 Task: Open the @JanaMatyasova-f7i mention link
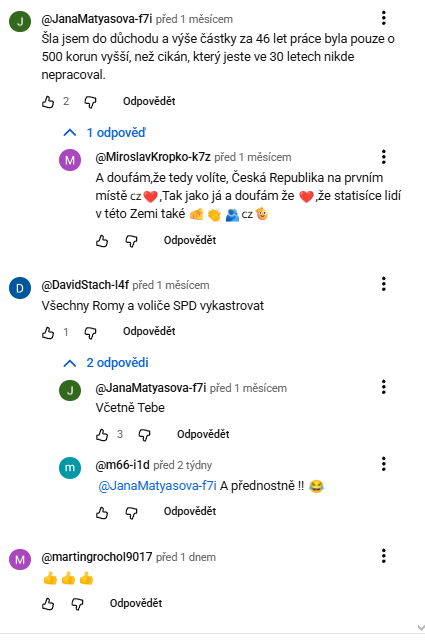click(x=158, y=486)
